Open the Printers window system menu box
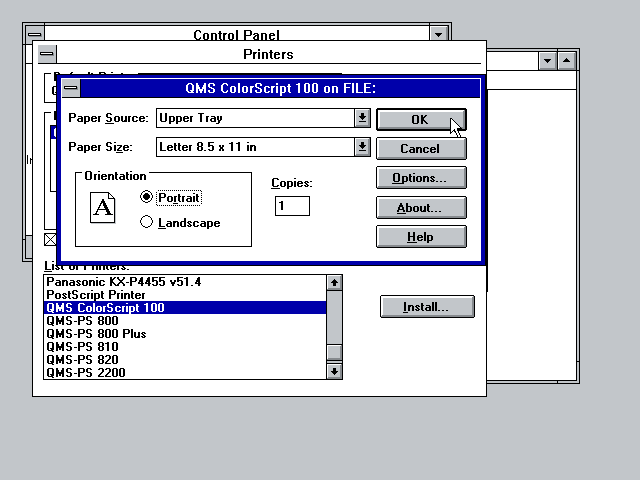This screenshot has height=480, width=640. click(47, 54)
